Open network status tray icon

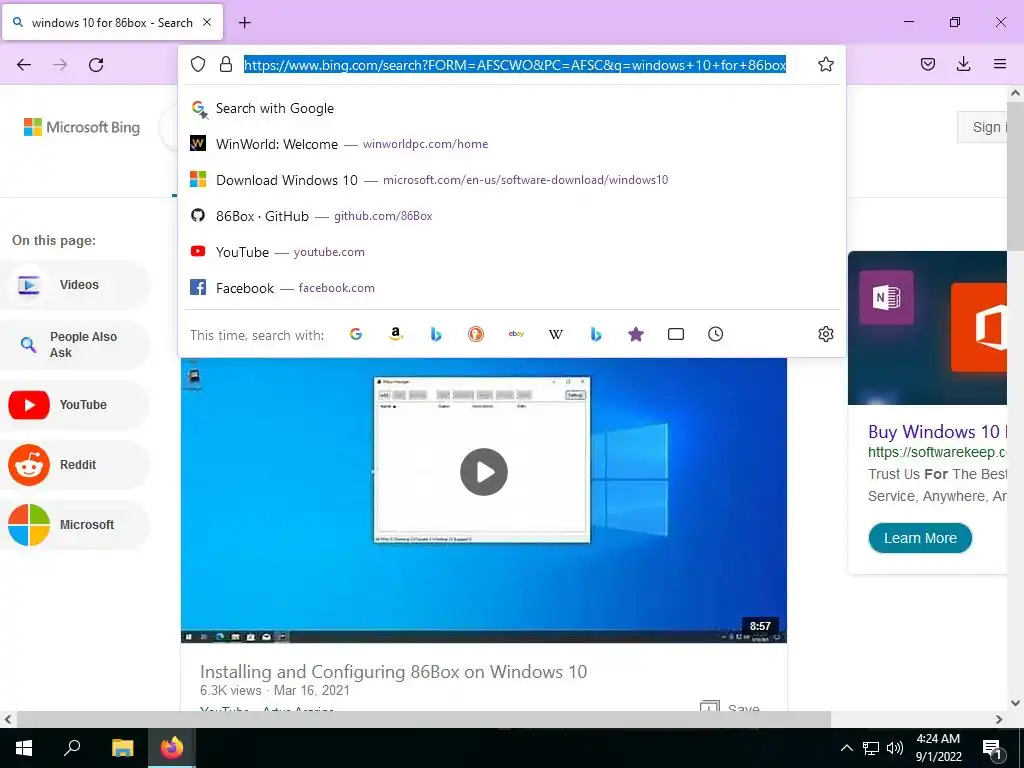[871, 748]
